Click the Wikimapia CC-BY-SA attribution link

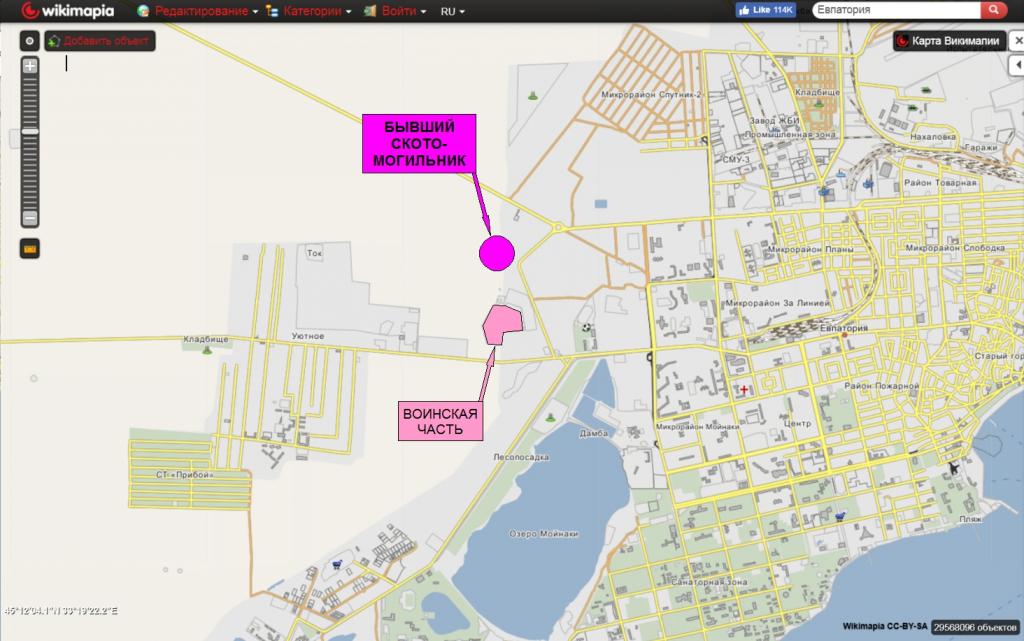(884, 626)
